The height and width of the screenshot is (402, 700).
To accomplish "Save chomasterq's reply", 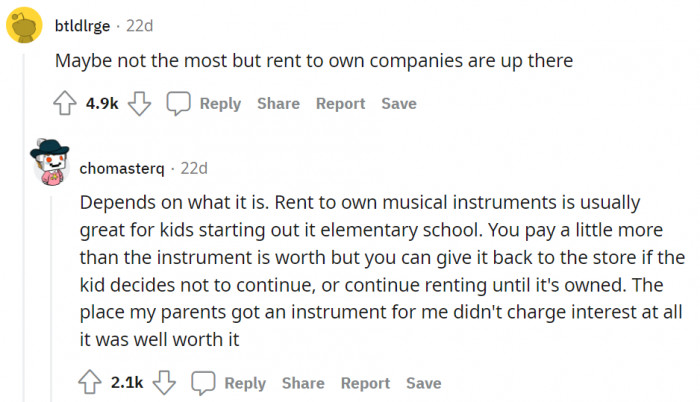I will point(423,383).
